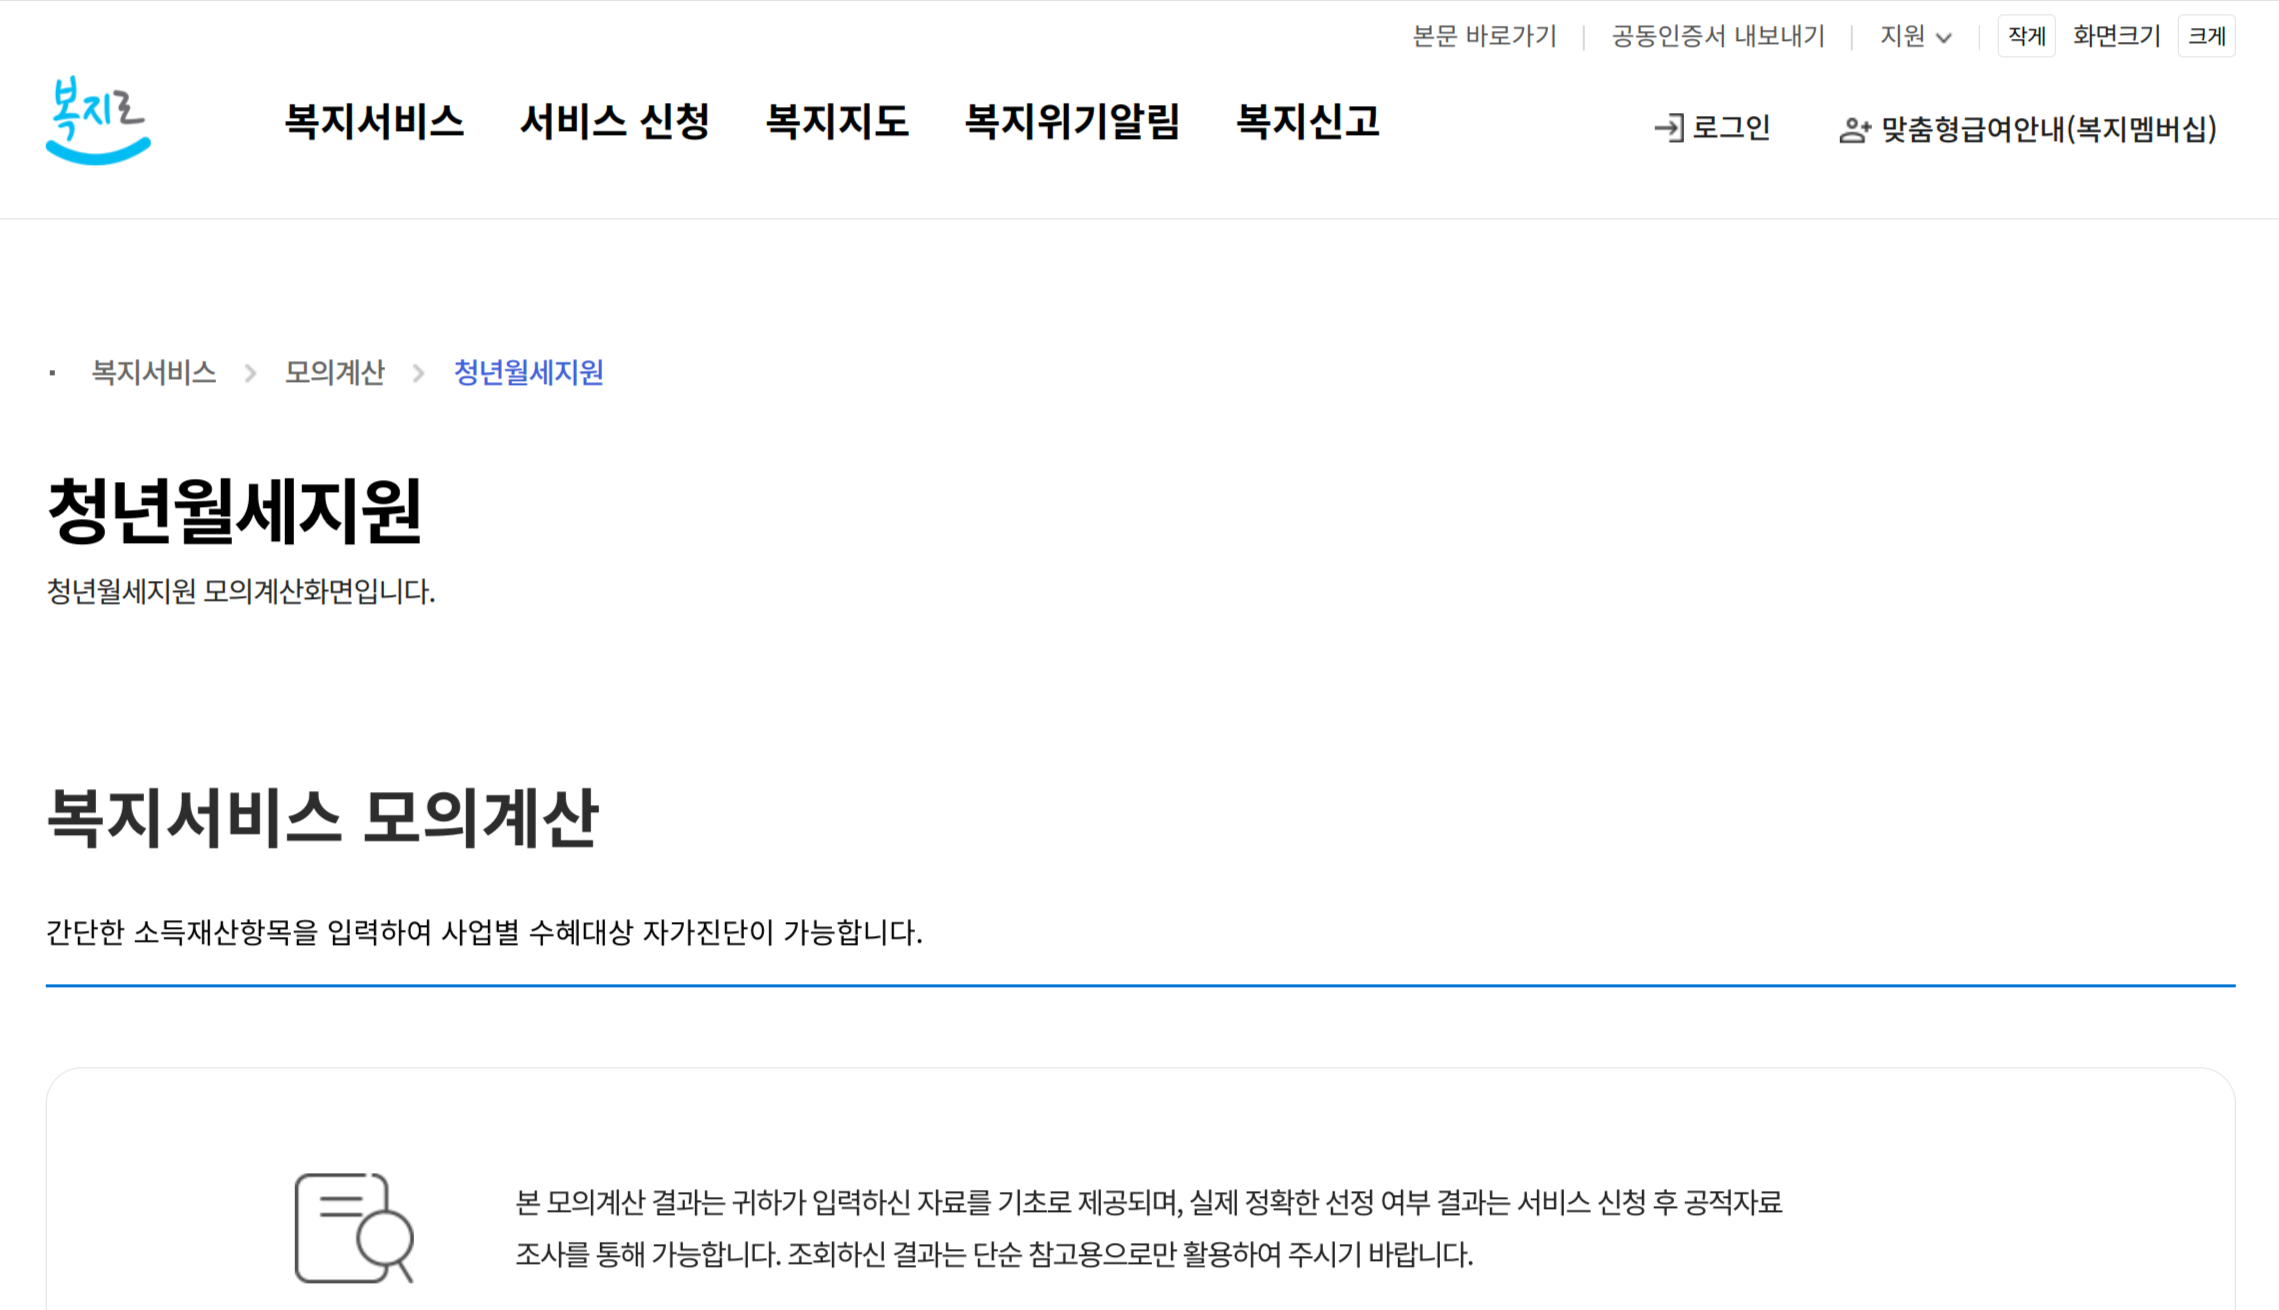This screenshot has height=1310, width=2279.
Task: Click 본문 바로가기 skip link
Action: click(x=1484, y=37)
